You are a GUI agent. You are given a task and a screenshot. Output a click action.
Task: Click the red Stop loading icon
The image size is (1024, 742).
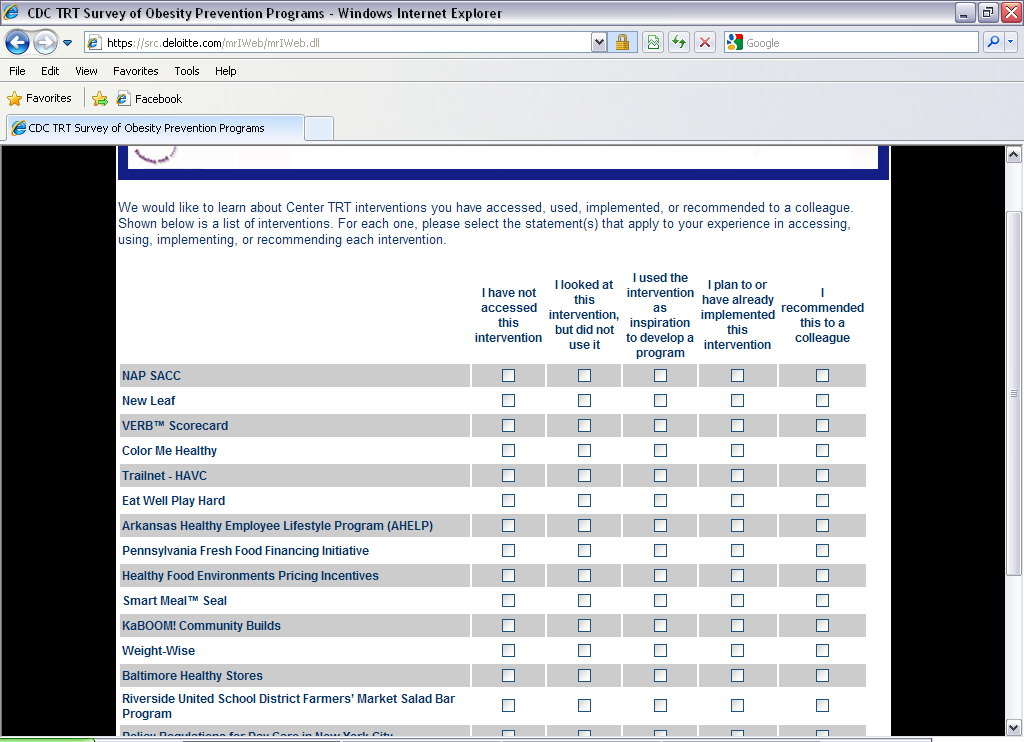click(x=705, y=43)
